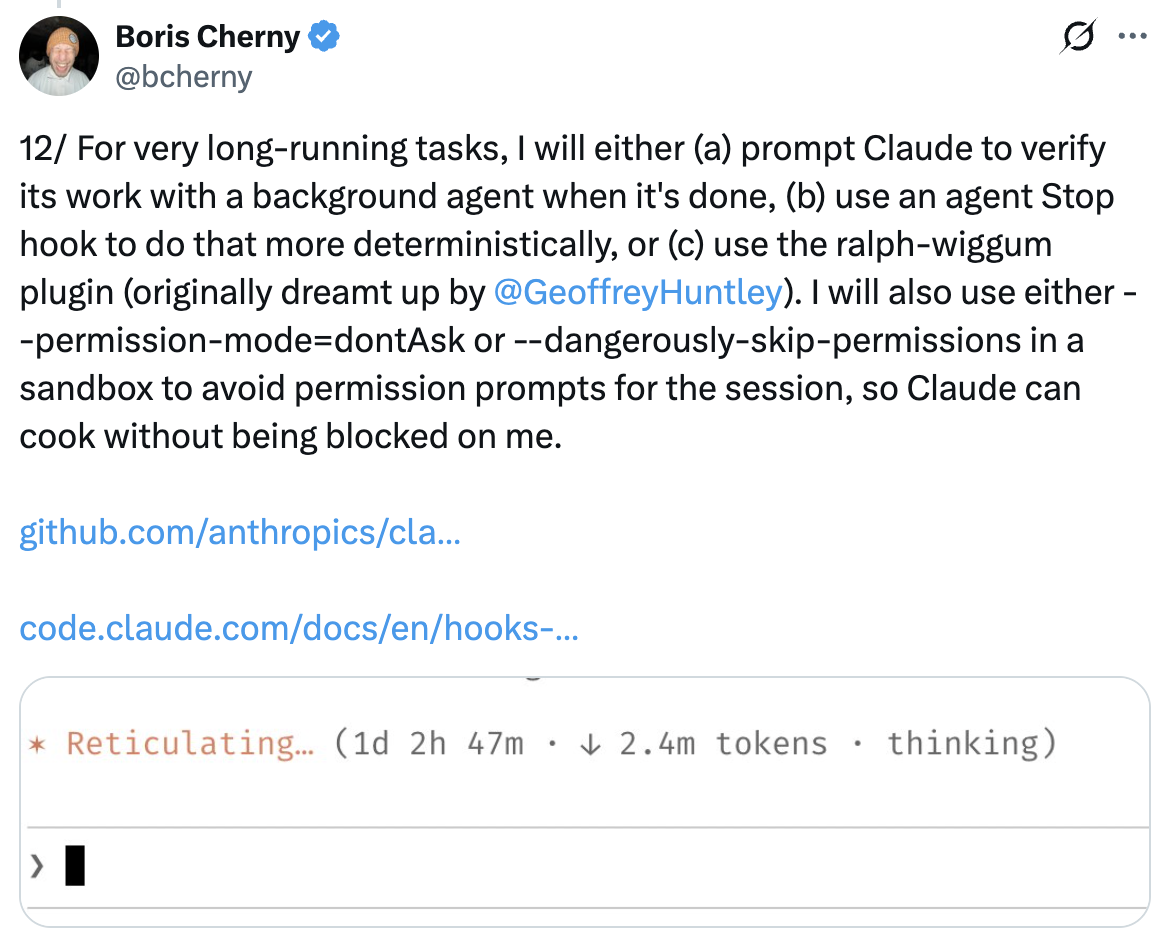Open Boris Cherny's profile avatar
This screenshot has height=946, width=1168.
click(x=58, y=55)
